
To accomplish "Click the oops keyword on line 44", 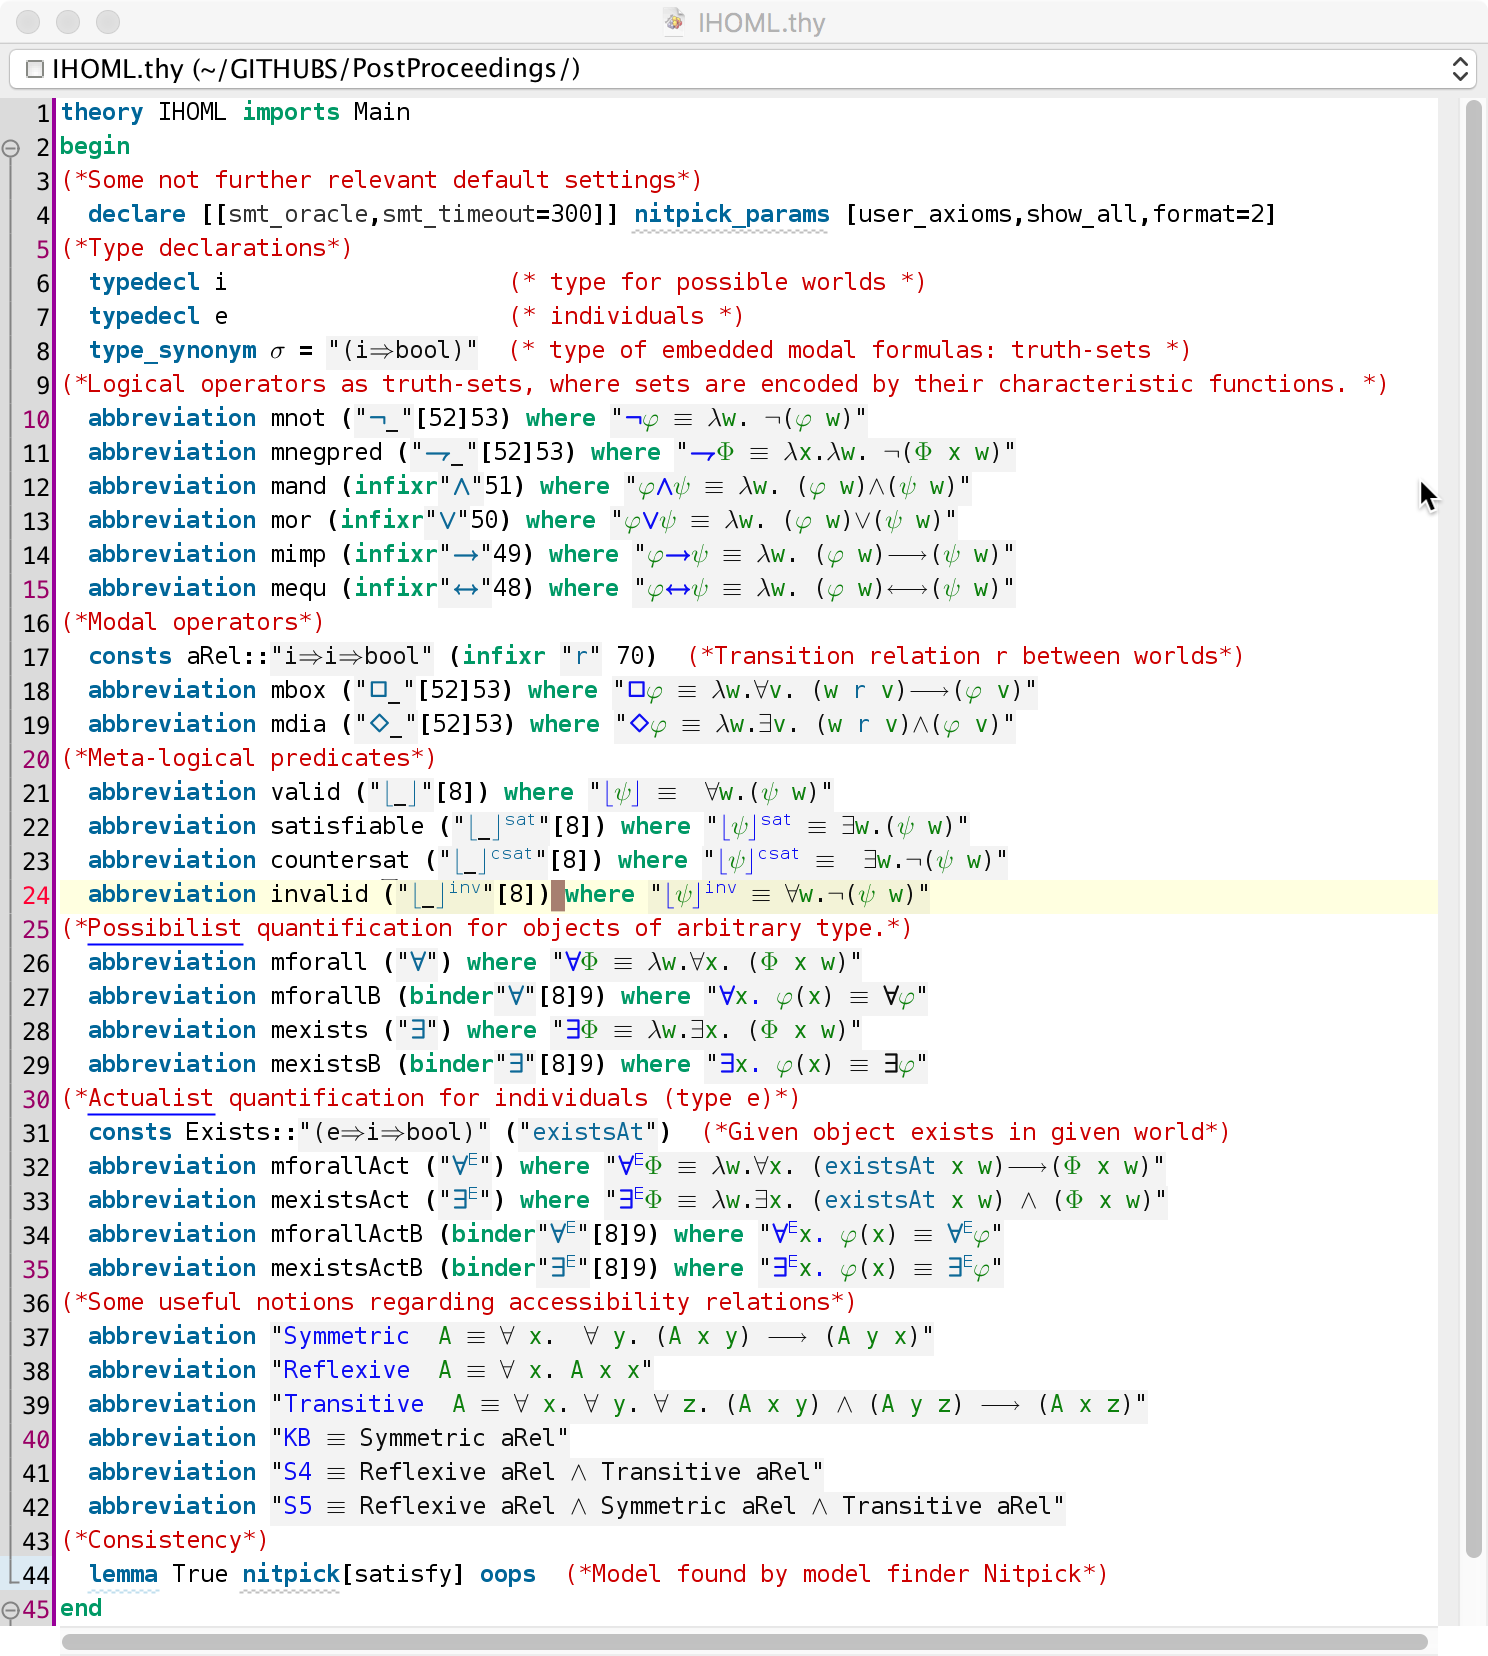I will (x=508, y=1574).
